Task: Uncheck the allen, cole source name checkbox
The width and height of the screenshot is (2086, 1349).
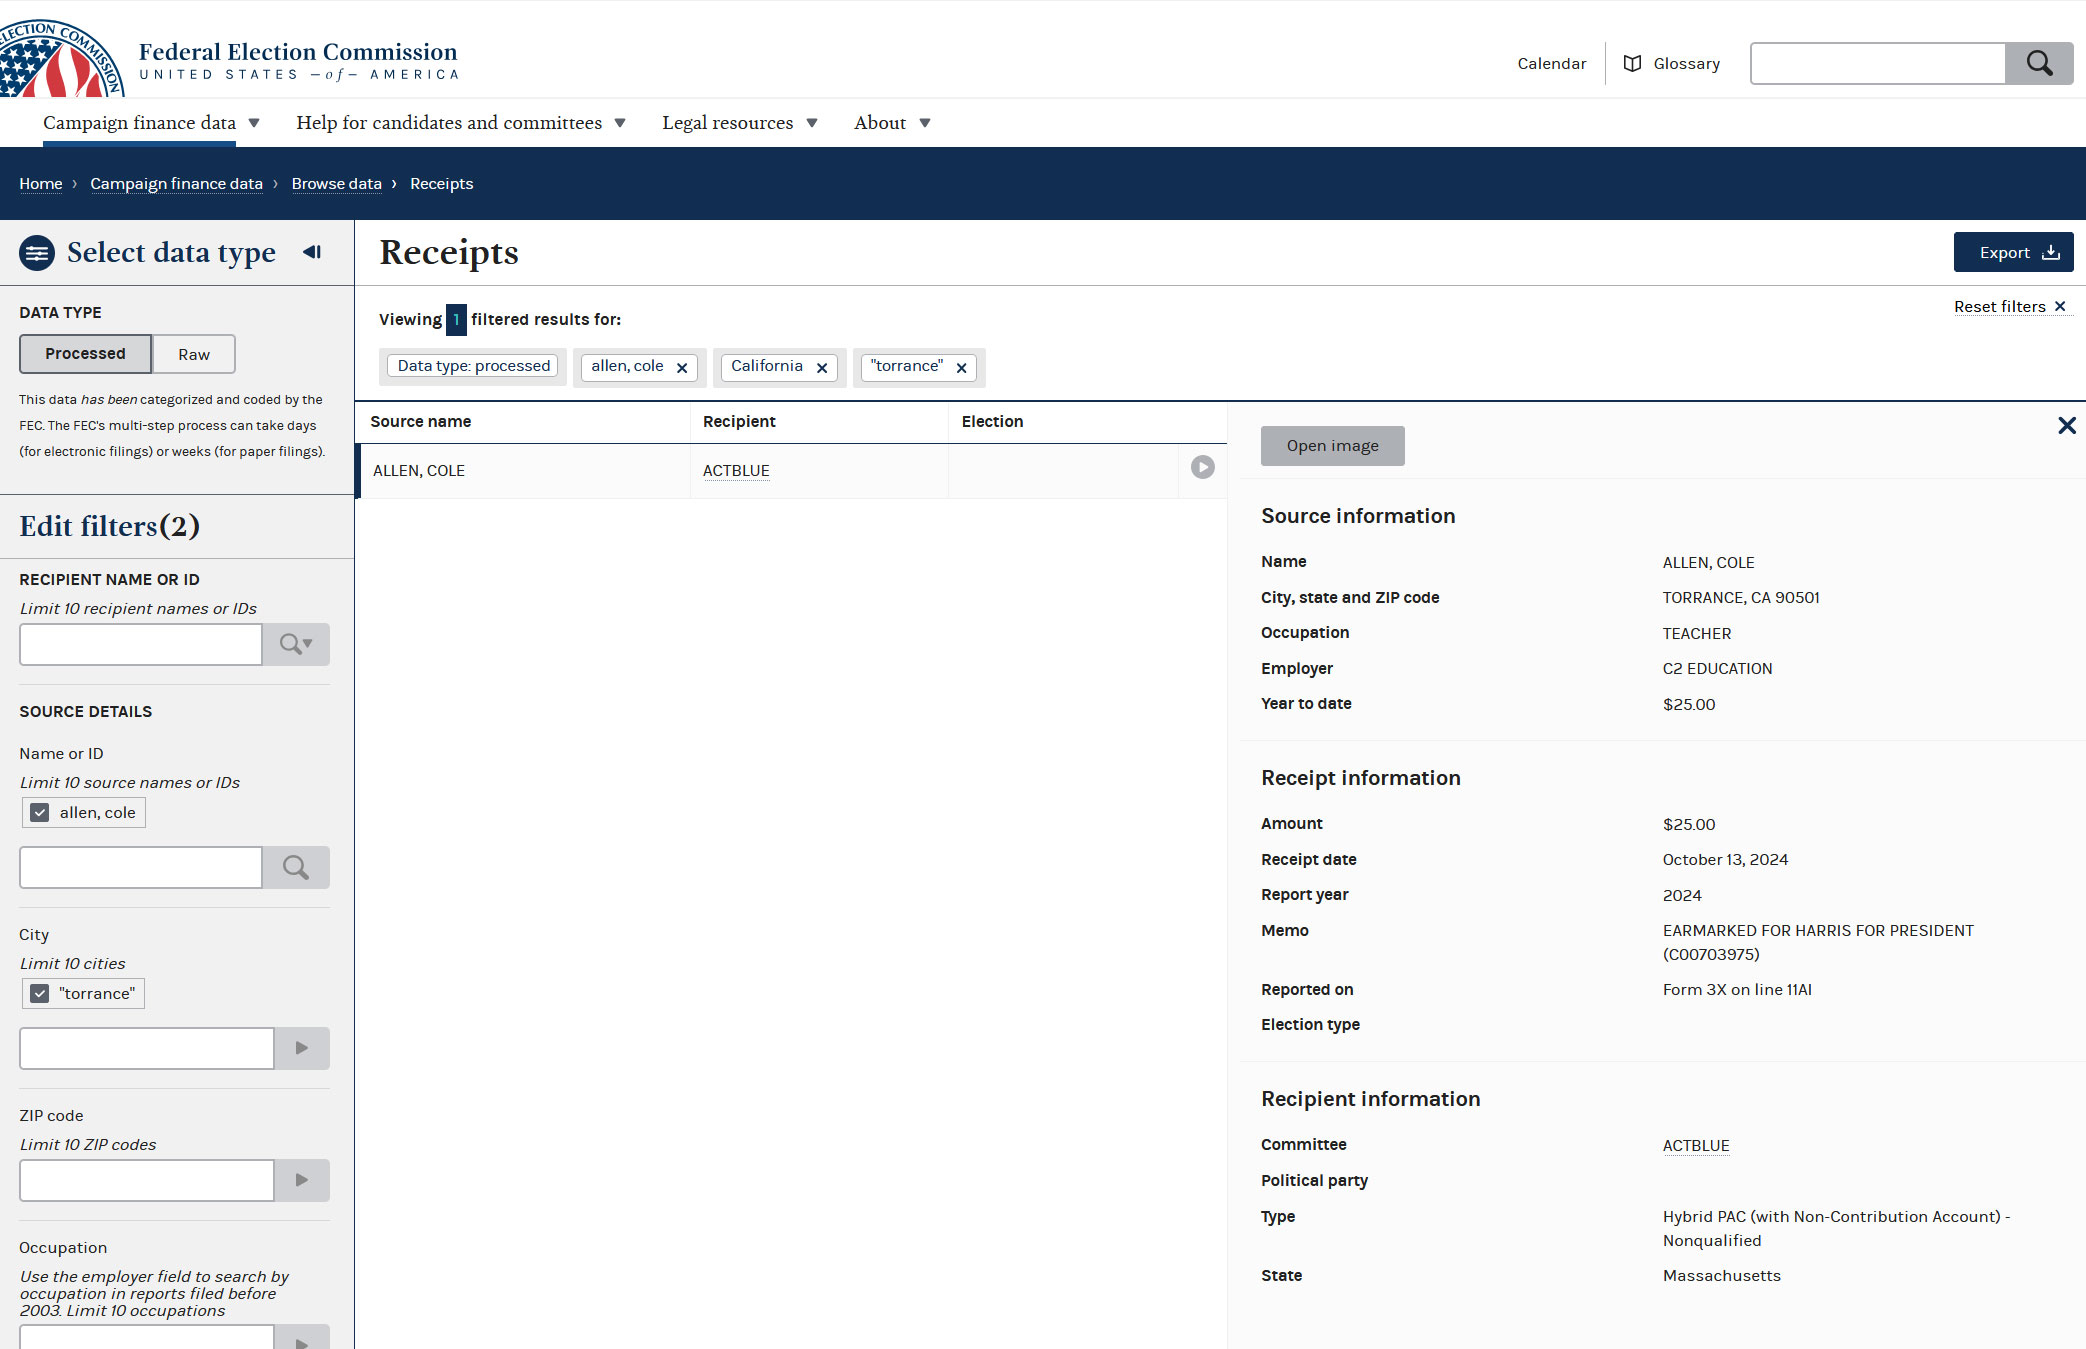Action: point(40,813)
